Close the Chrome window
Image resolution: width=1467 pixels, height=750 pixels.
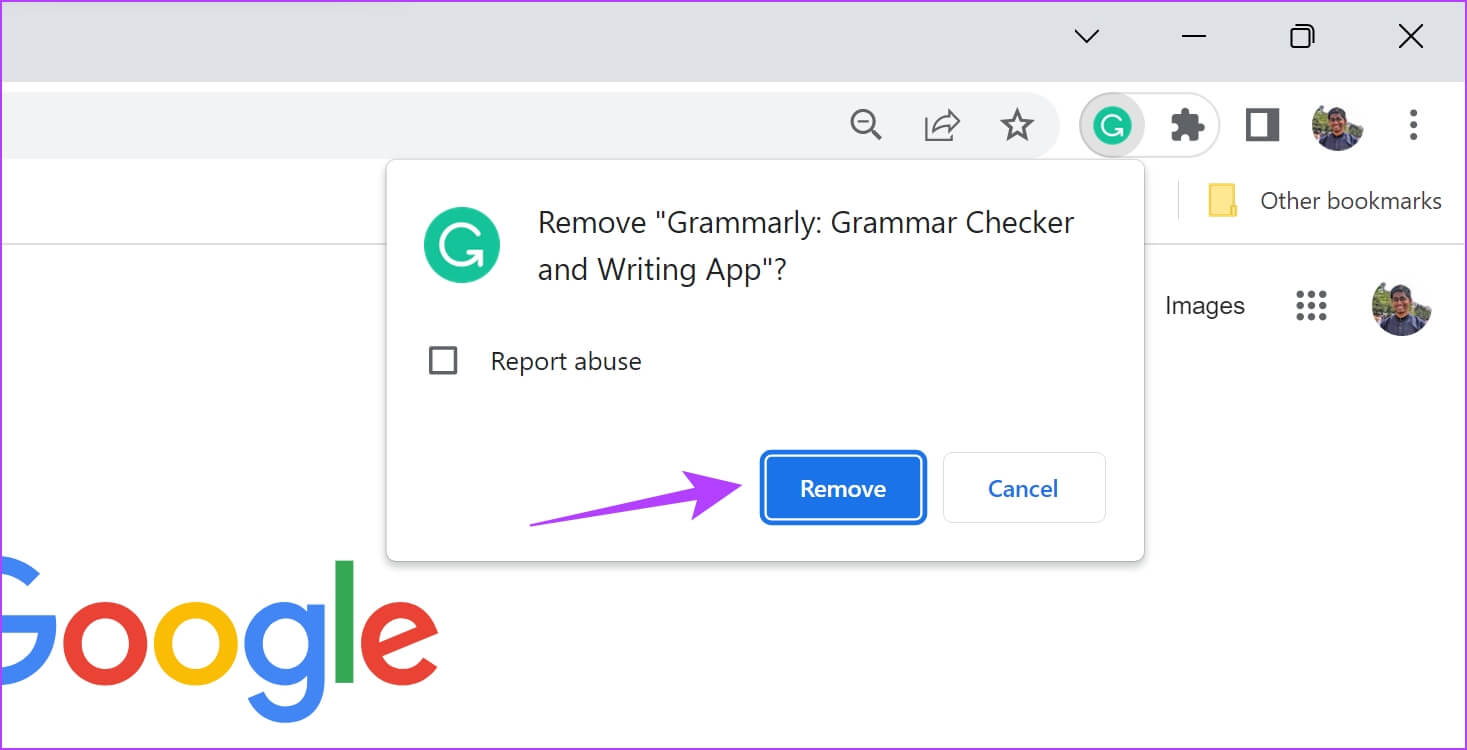click(1410, 37)
